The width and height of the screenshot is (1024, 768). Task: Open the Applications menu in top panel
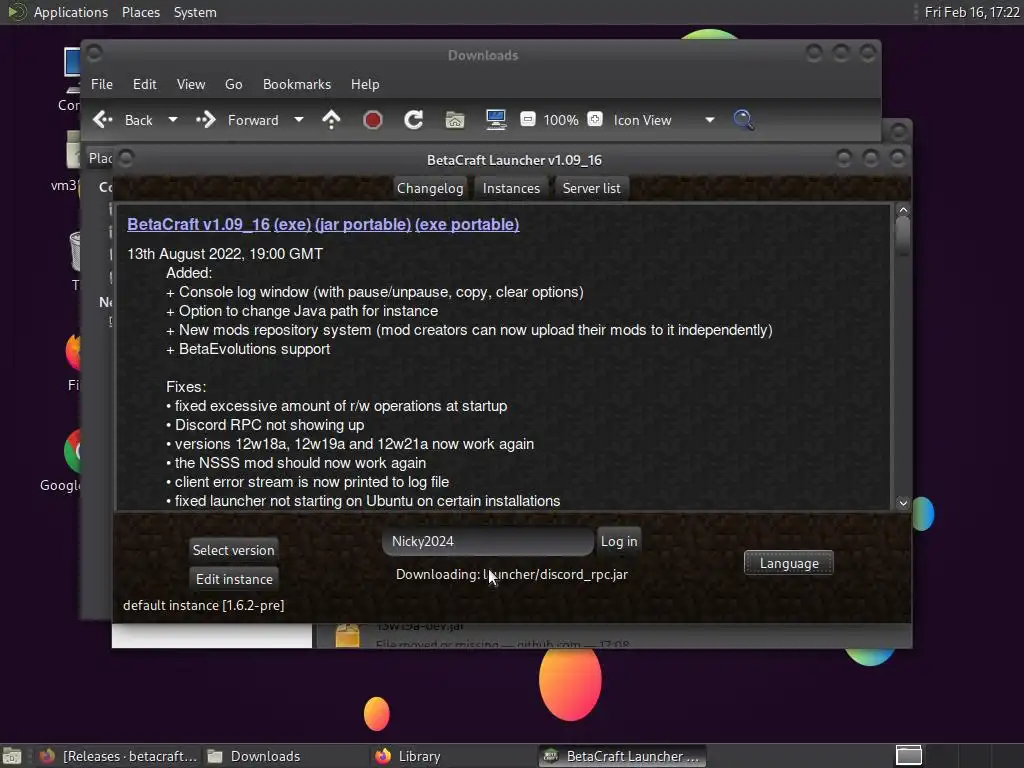coord(71,12)
